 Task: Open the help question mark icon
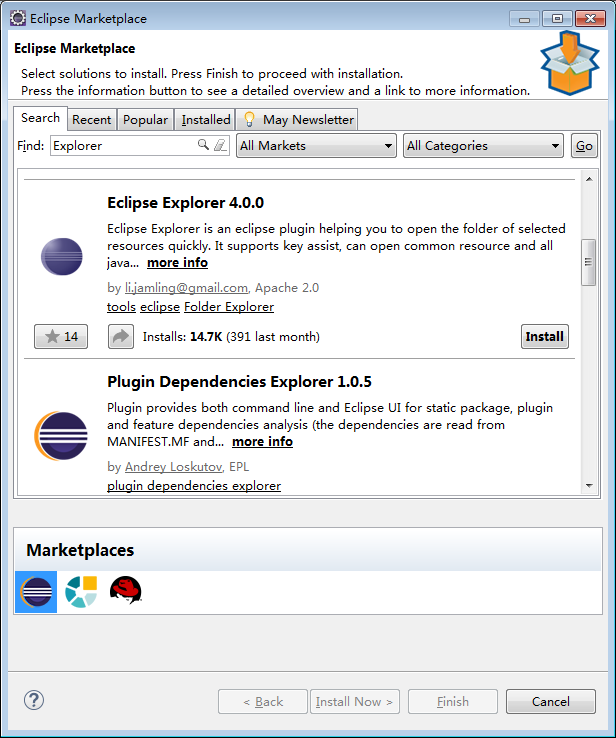click(x=34, y=700)
